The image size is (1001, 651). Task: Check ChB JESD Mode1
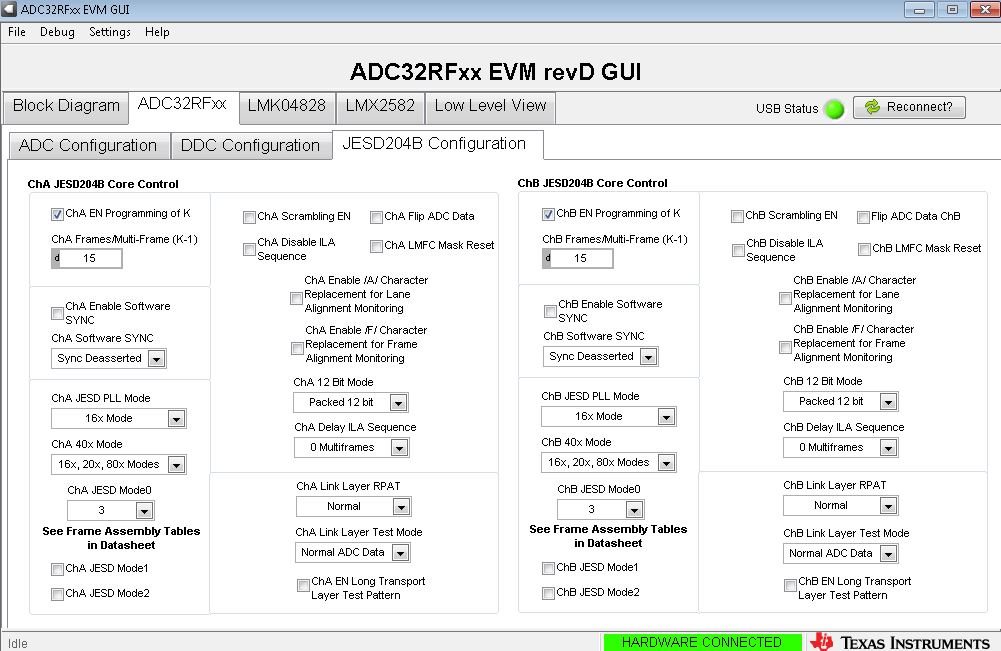[548, 568]
